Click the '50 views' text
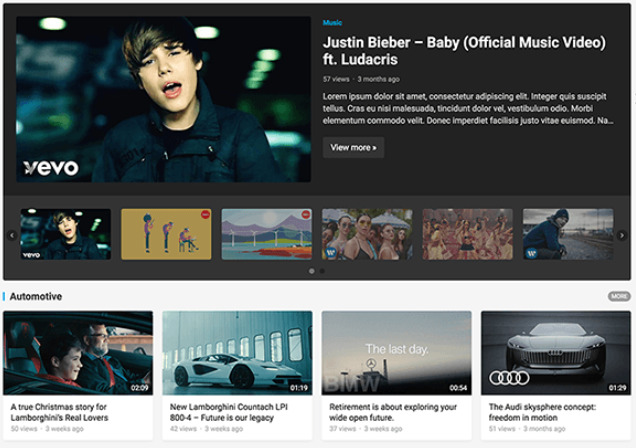 pos(24,429)
